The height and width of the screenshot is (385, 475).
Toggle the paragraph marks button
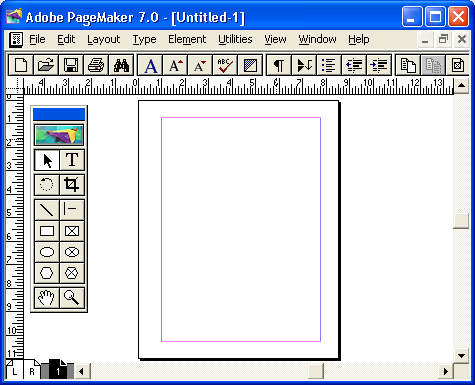click(x=279, y=65)
